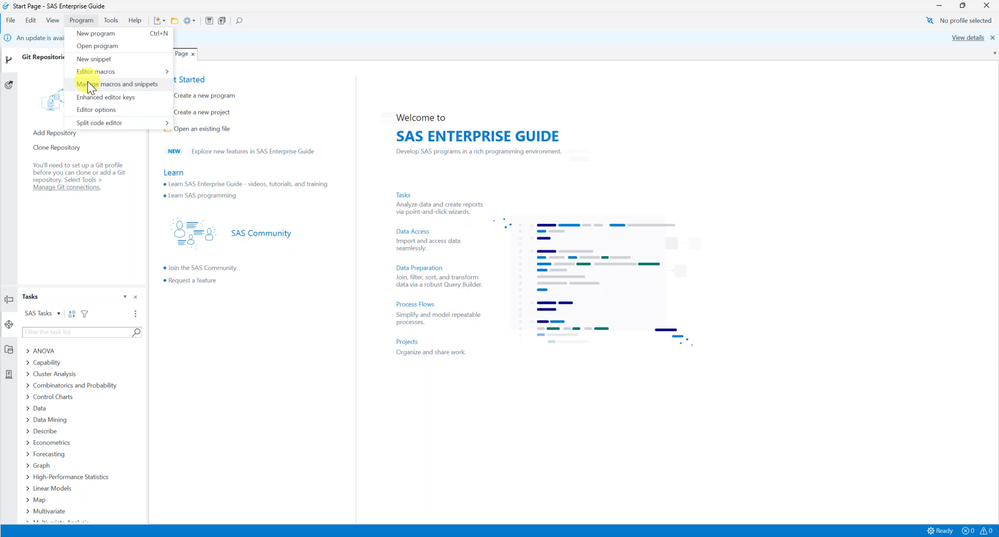This screenshot has width=999, height=537.
Task: Open the Tasks panel header dropdown arrow
Action: click(x=125, y=297)
